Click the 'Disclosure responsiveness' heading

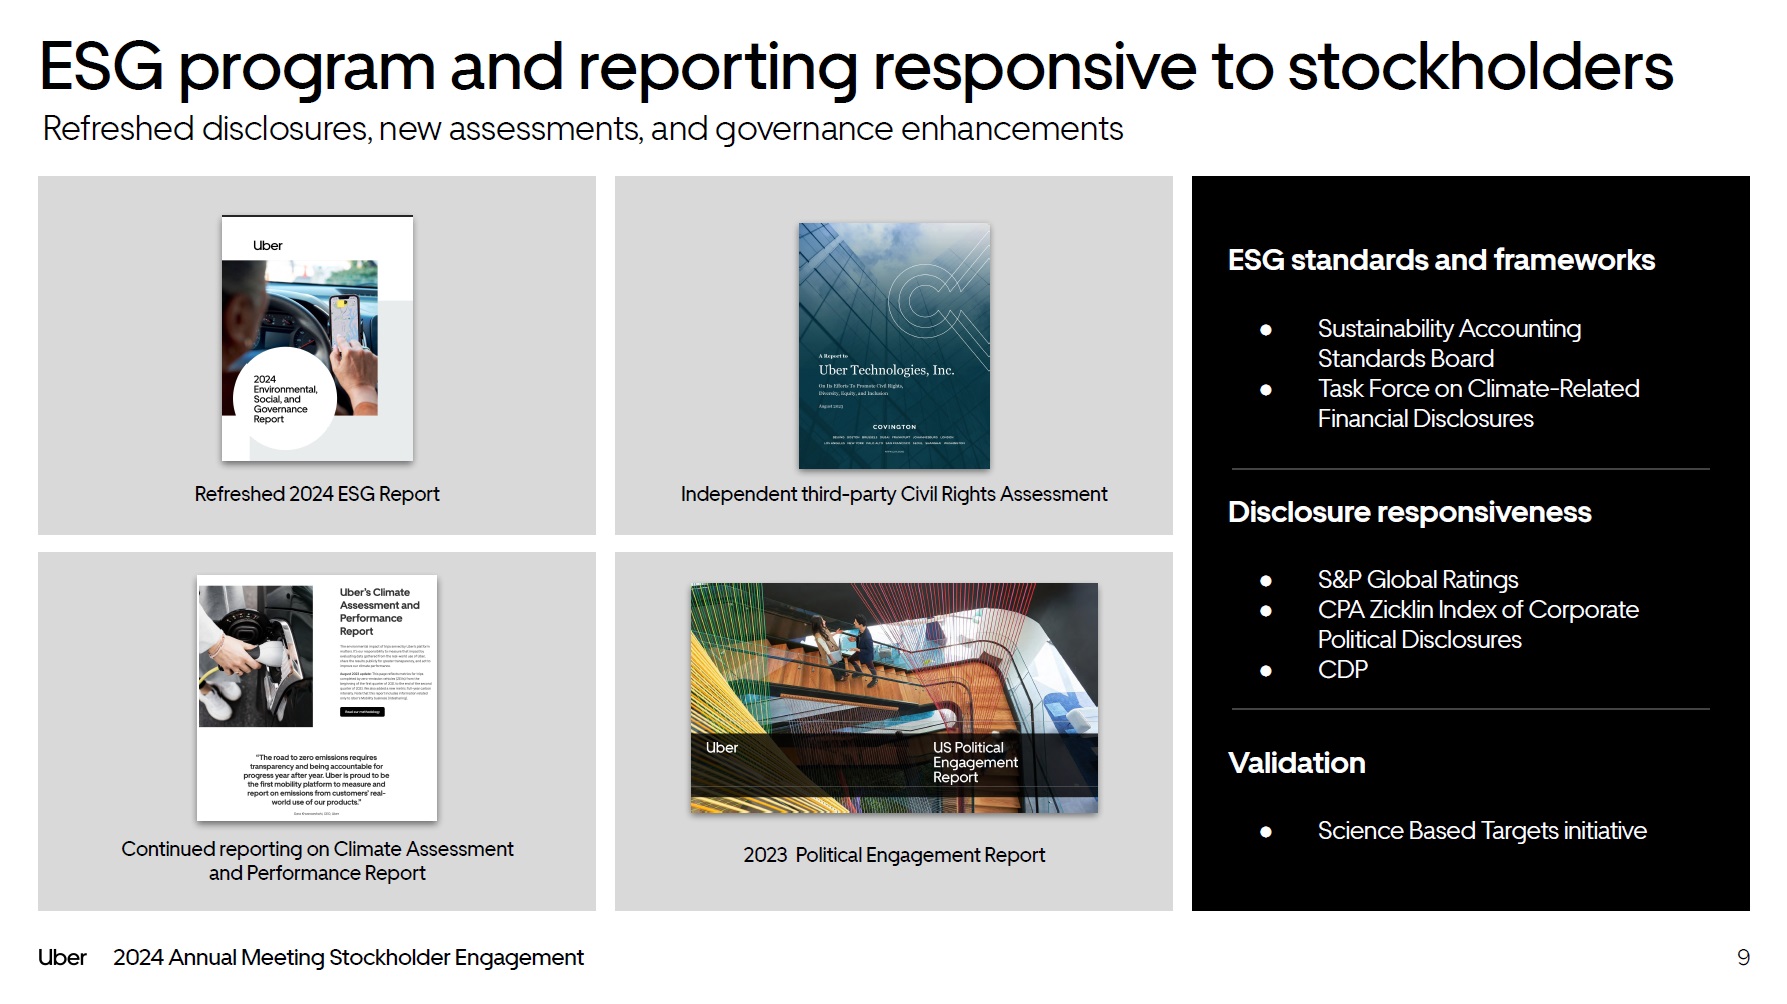(1409, 512)
